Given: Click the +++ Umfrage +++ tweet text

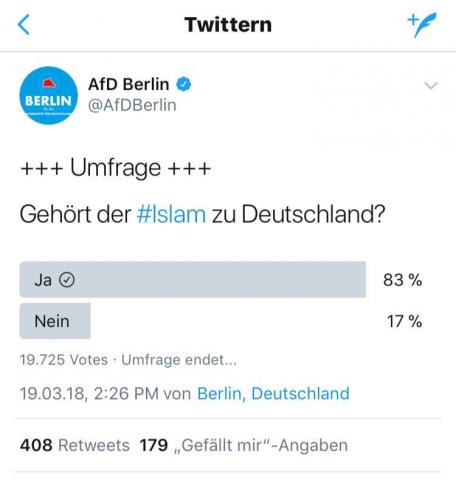Looking at the screenshot, I should point(115,168).
